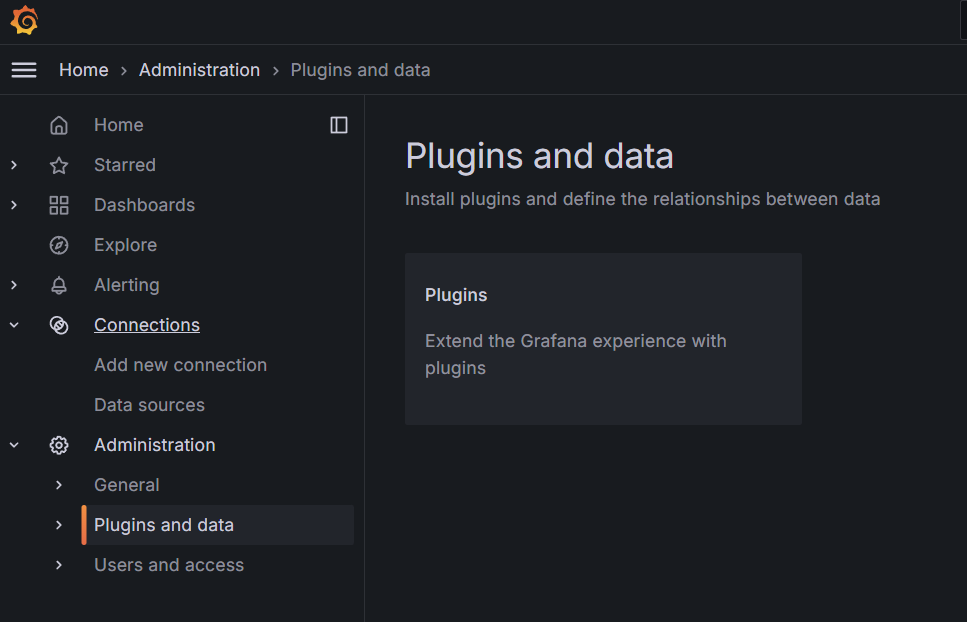Open Add new connection menu item
967x622 pixels.
click(x=180, y=365)
